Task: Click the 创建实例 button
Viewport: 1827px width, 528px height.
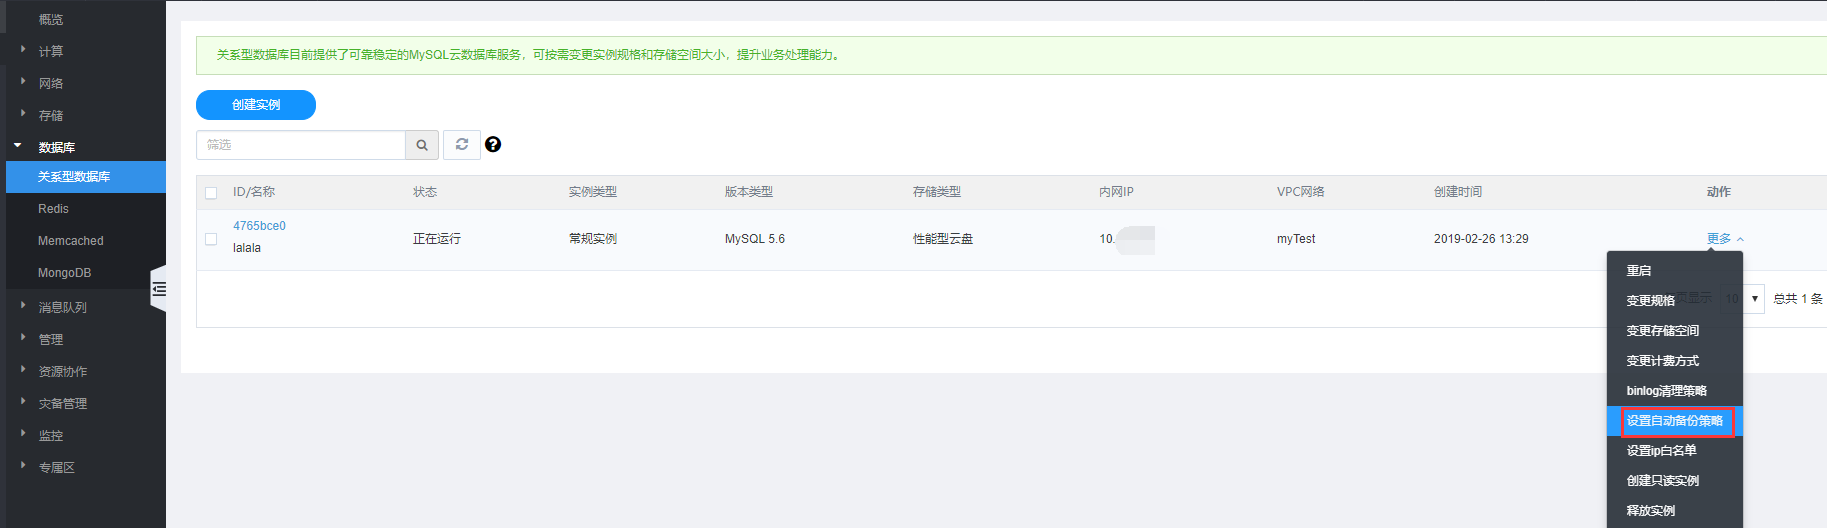Action: (x=256, y=105)
